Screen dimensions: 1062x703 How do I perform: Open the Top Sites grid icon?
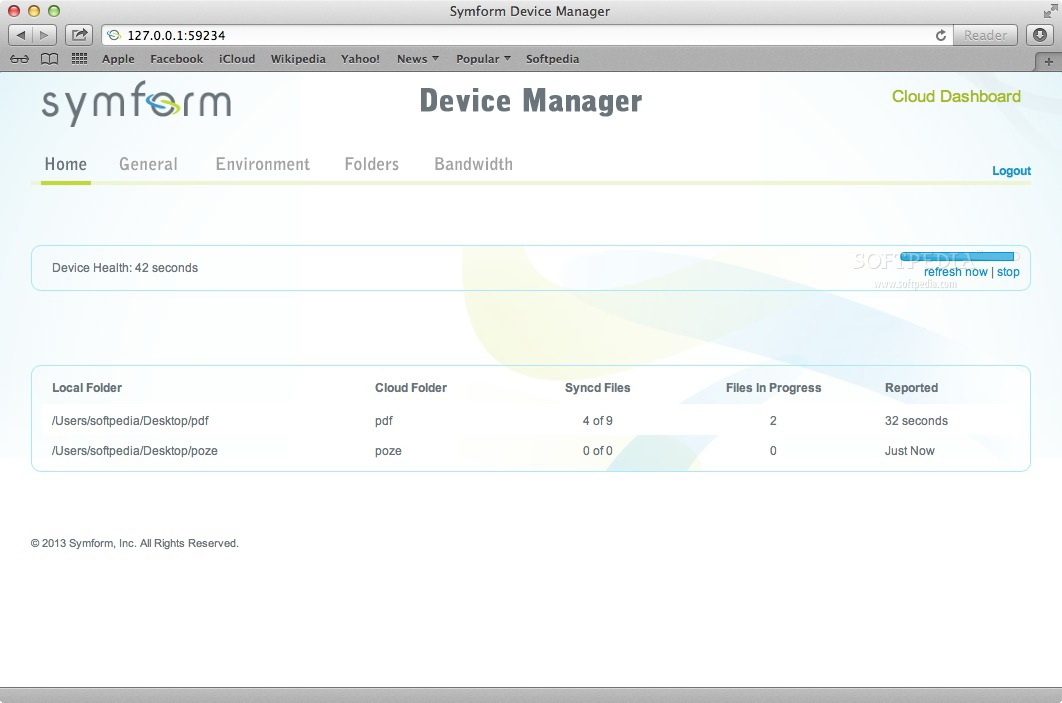coord(79,59)
